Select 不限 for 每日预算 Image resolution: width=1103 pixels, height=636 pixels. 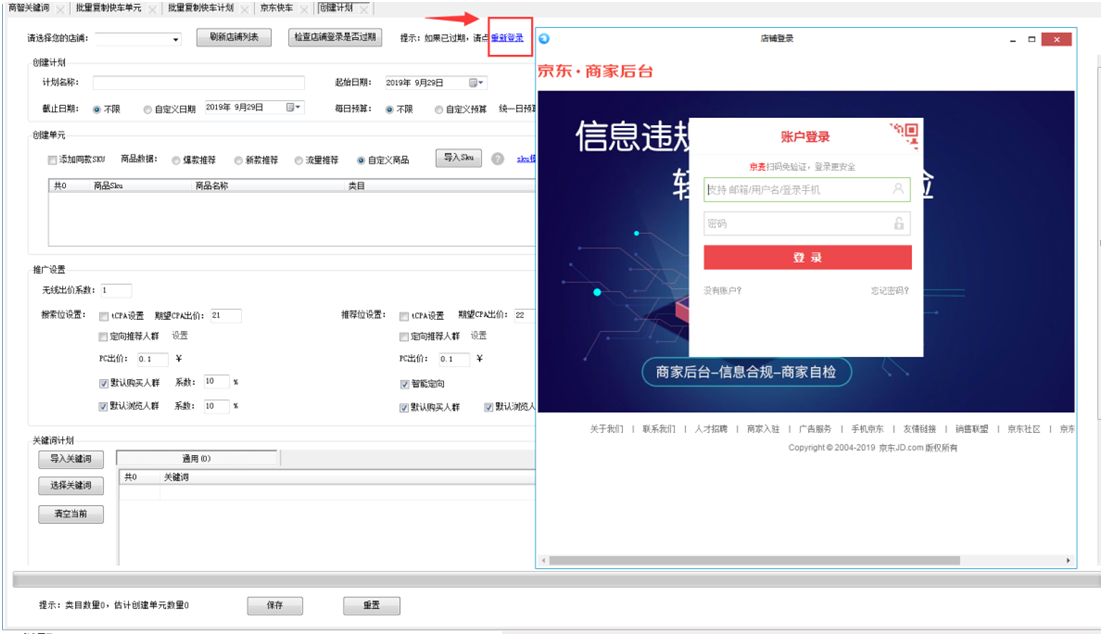389,110
